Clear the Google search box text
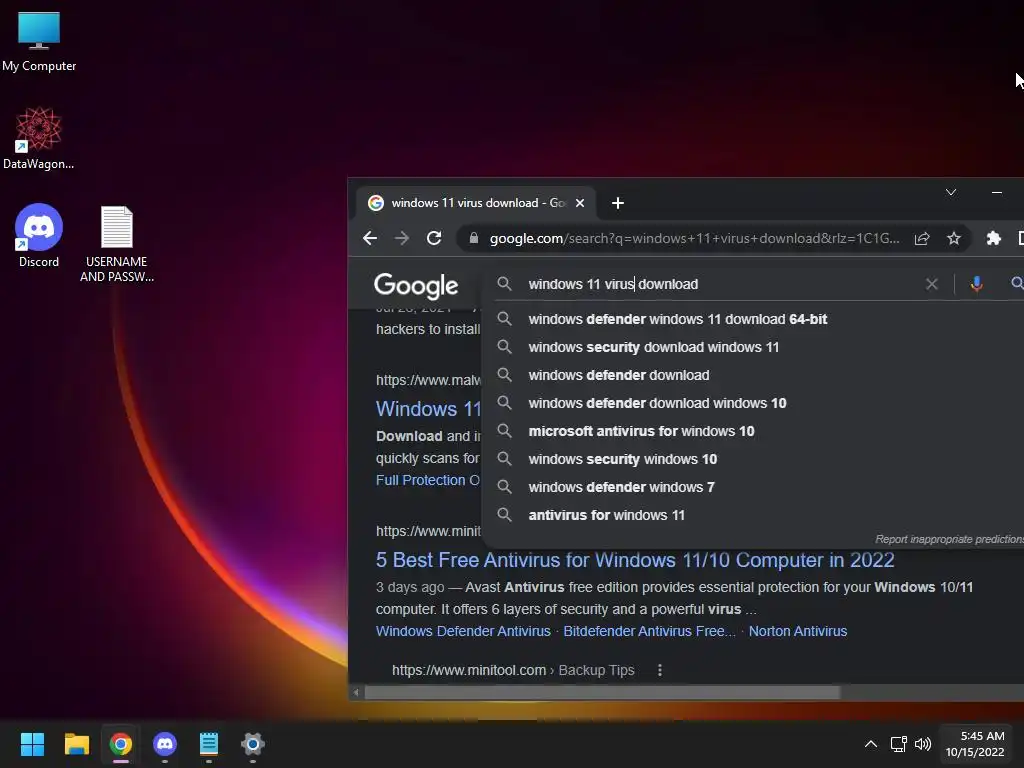 [x=932, y=284]
